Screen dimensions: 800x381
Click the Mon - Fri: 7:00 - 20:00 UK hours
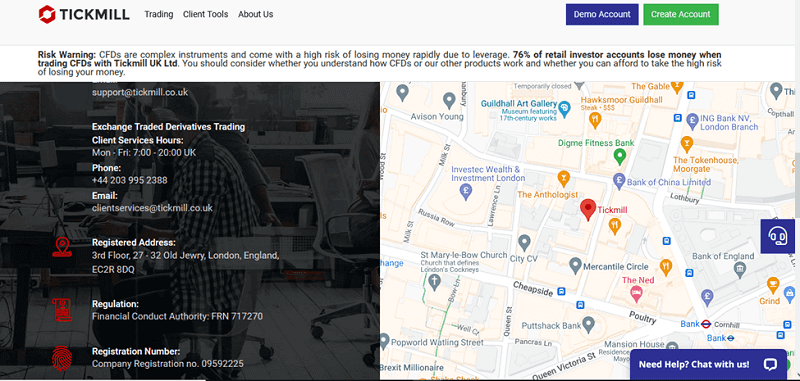click(x=144, y=153)
